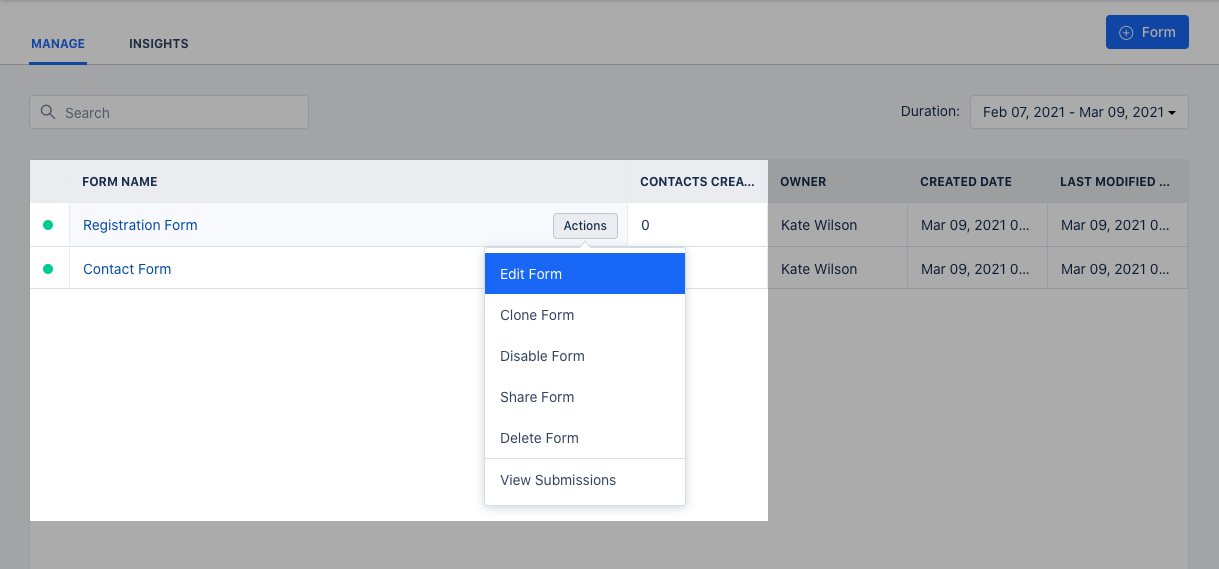Click the created date in Contact Form row
1219x569 pixels.
(975, 269)
